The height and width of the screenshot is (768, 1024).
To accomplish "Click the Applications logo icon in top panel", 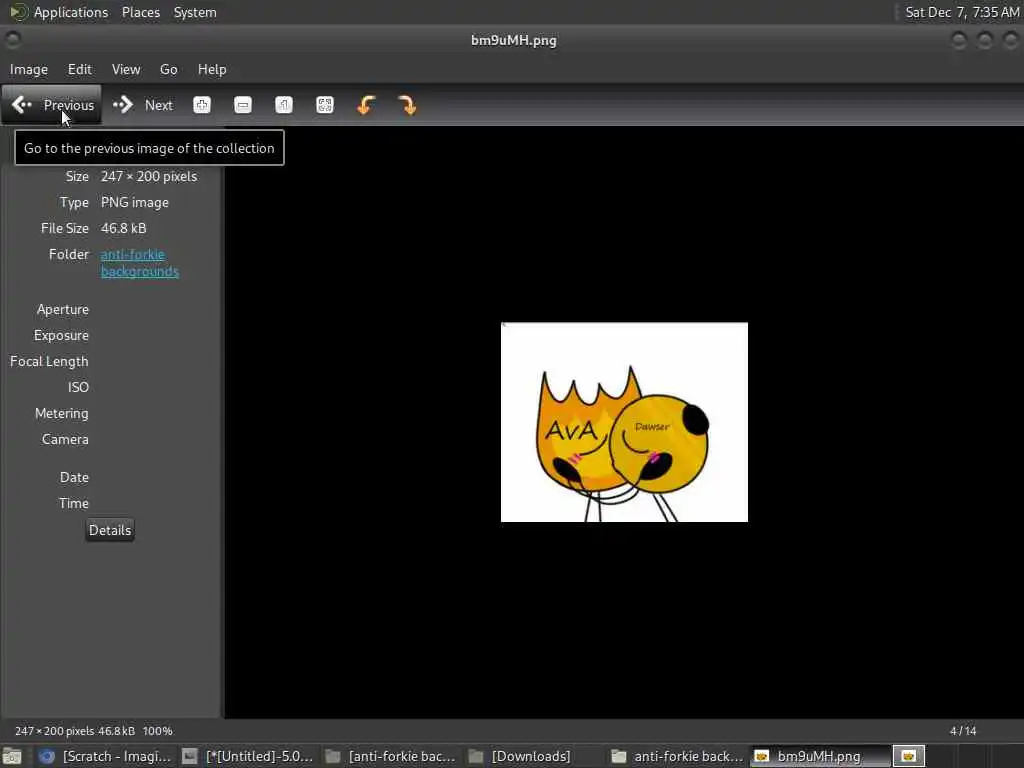I will 18,12.
